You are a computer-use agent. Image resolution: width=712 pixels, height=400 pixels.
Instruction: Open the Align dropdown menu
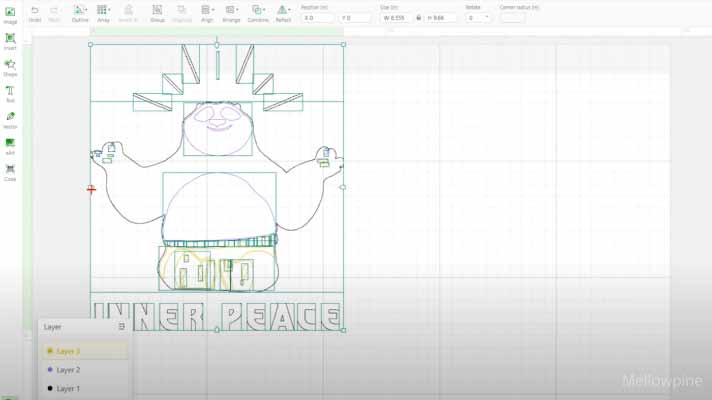point(207,12)
